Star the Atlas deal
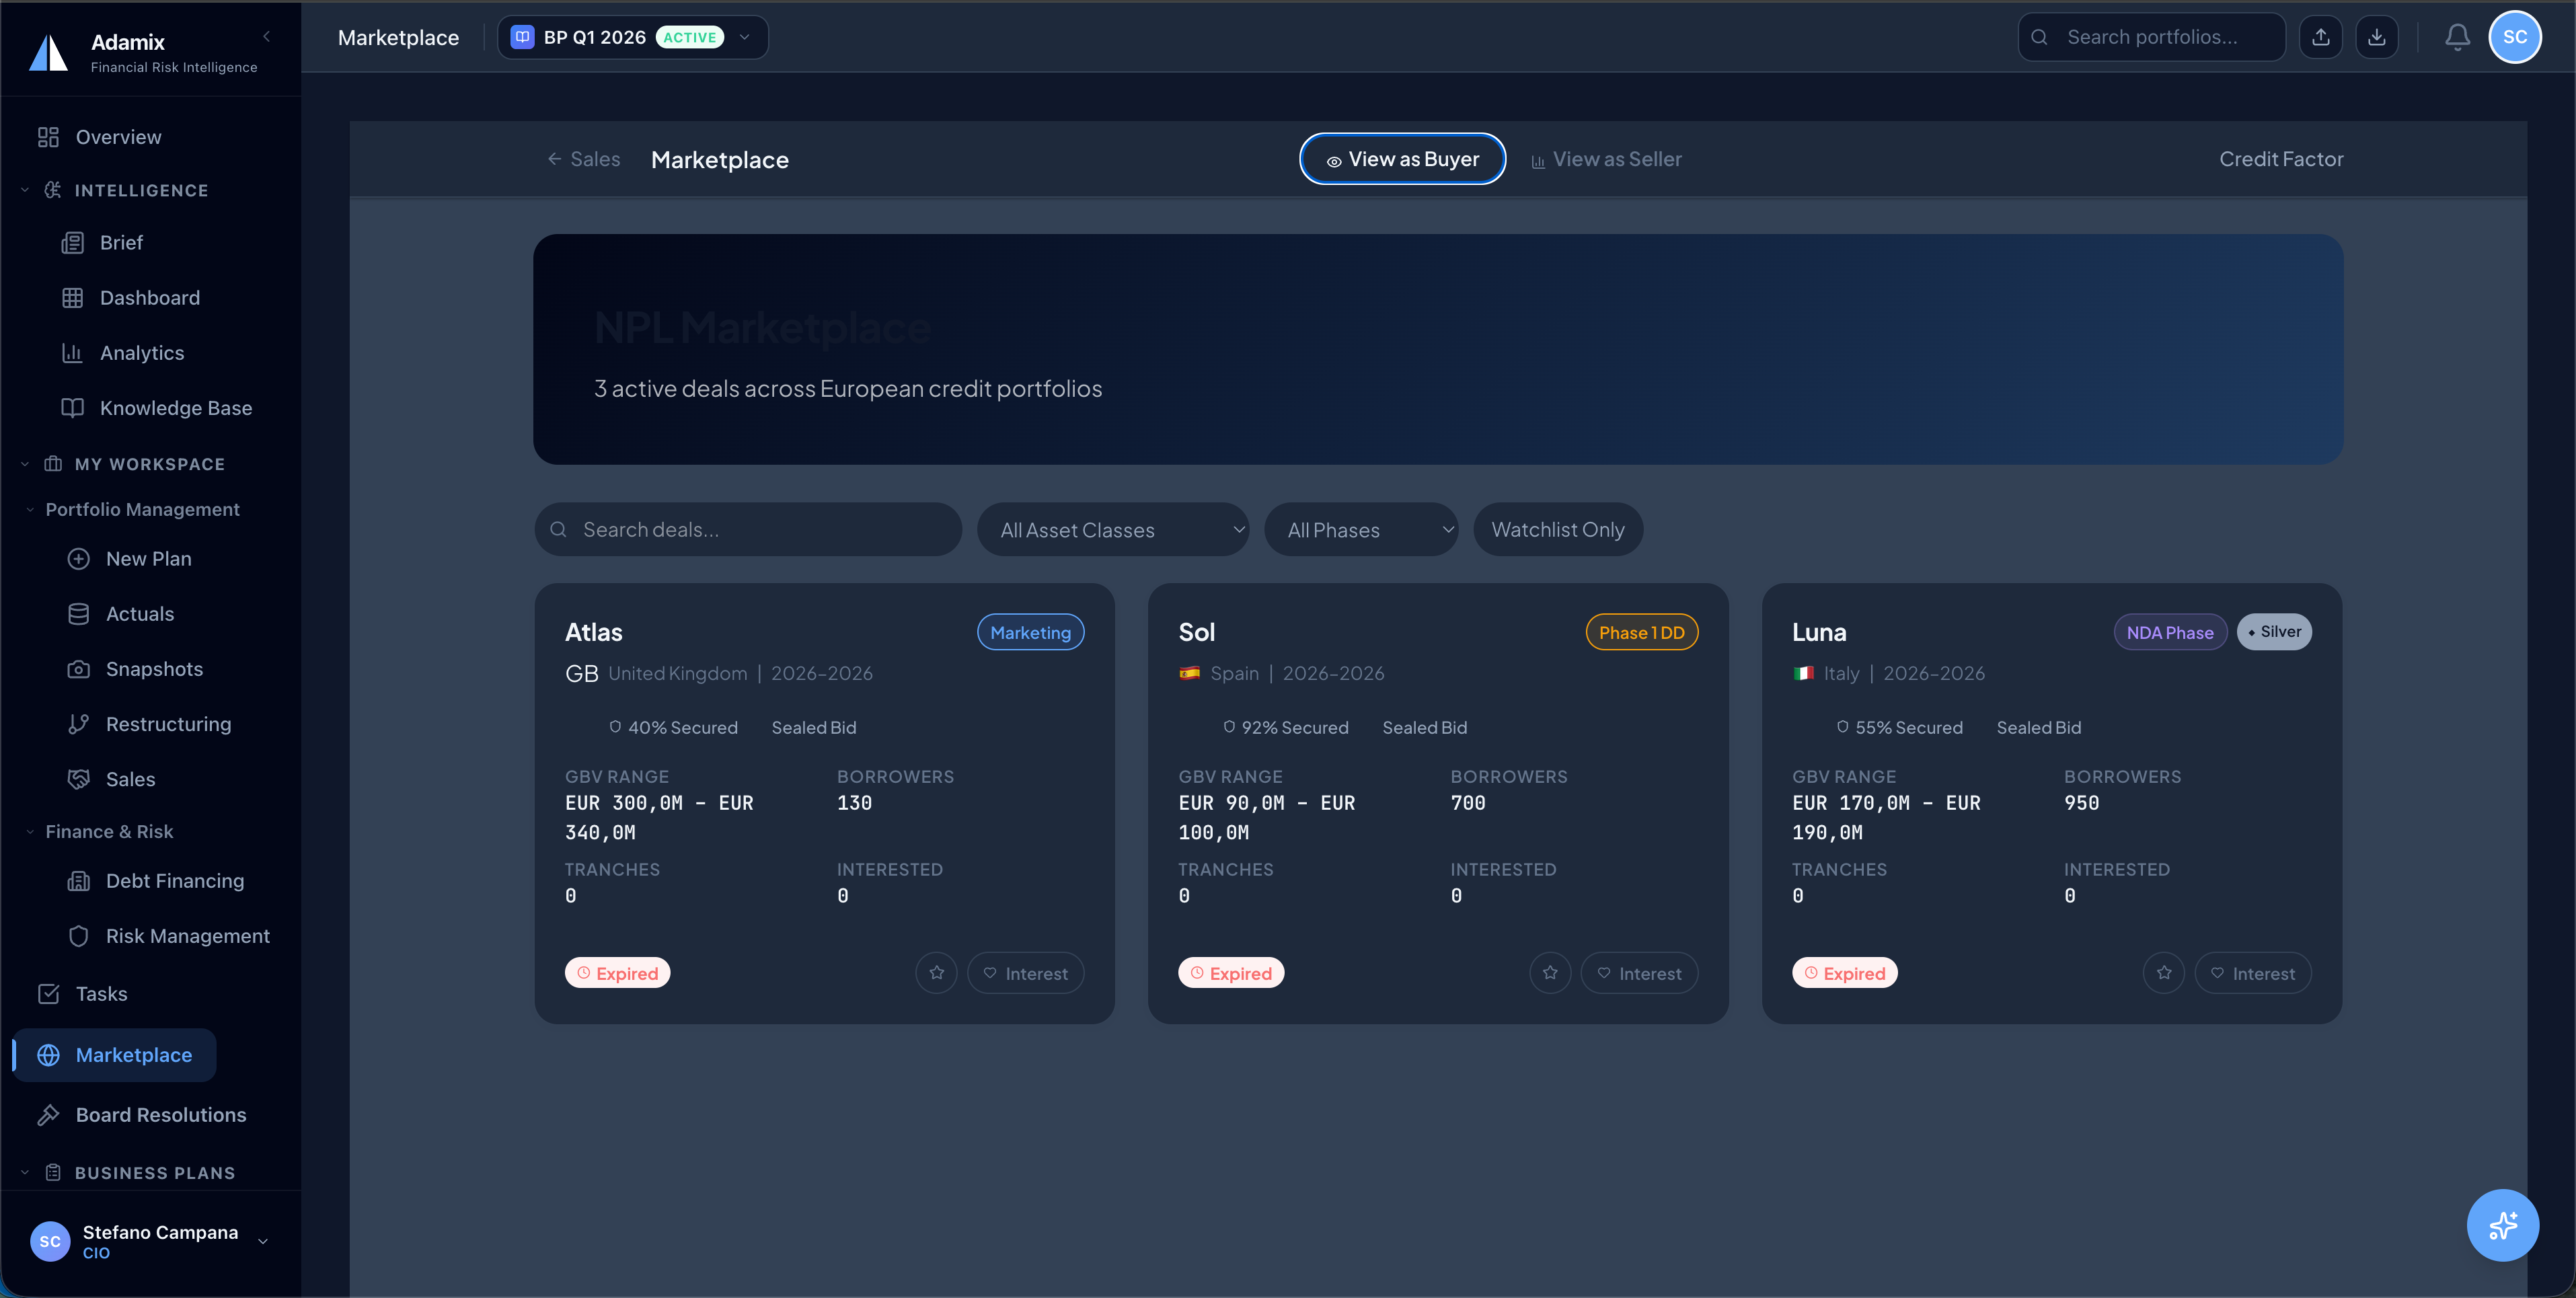 [x=936, y=973]
